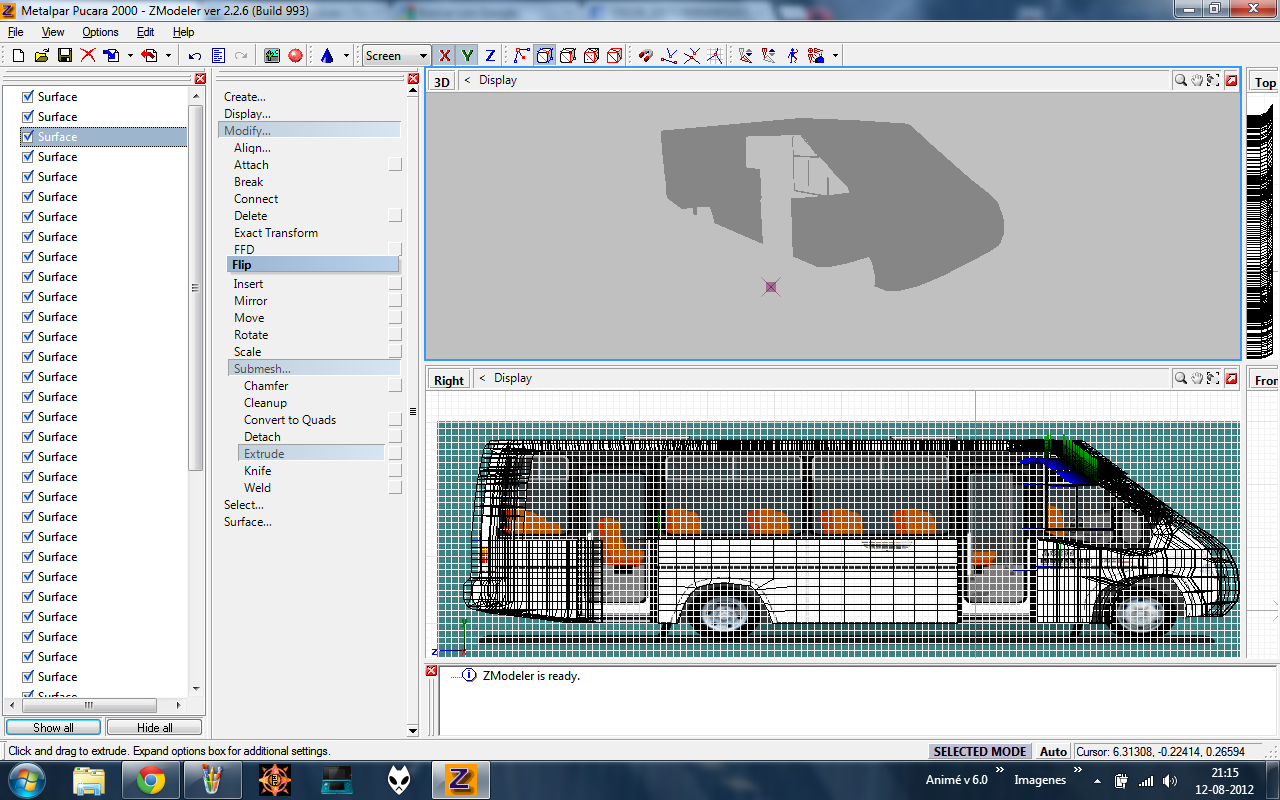Open the Options menu
1280x800 pixels.
pos(100,32)
